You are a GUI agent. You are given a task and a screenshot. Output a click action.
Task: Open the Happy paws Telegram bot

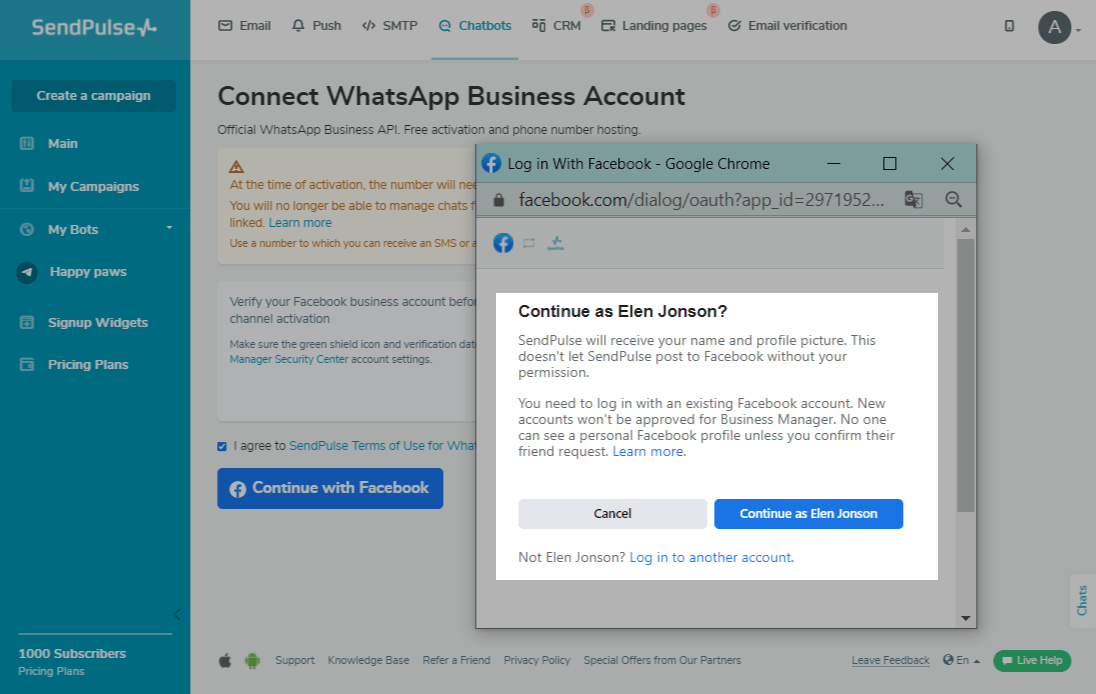coord(87,272)
